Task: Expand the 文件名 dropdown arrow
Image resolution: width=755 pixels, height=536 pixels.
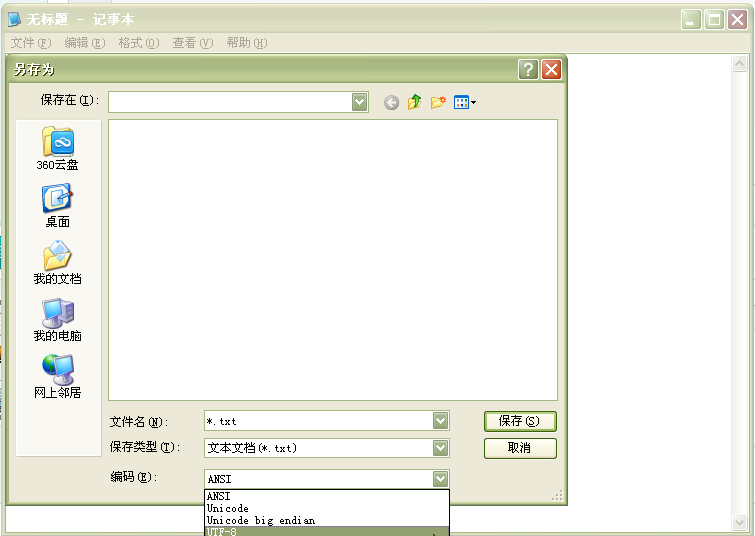Action: [x=440, y=421]
